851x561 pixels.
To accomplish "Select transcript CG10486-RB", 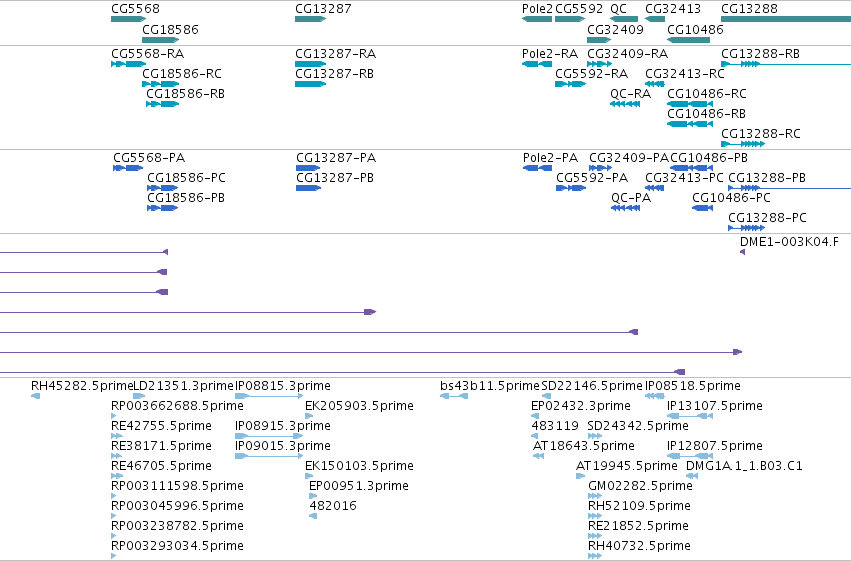I will [690, 124].
